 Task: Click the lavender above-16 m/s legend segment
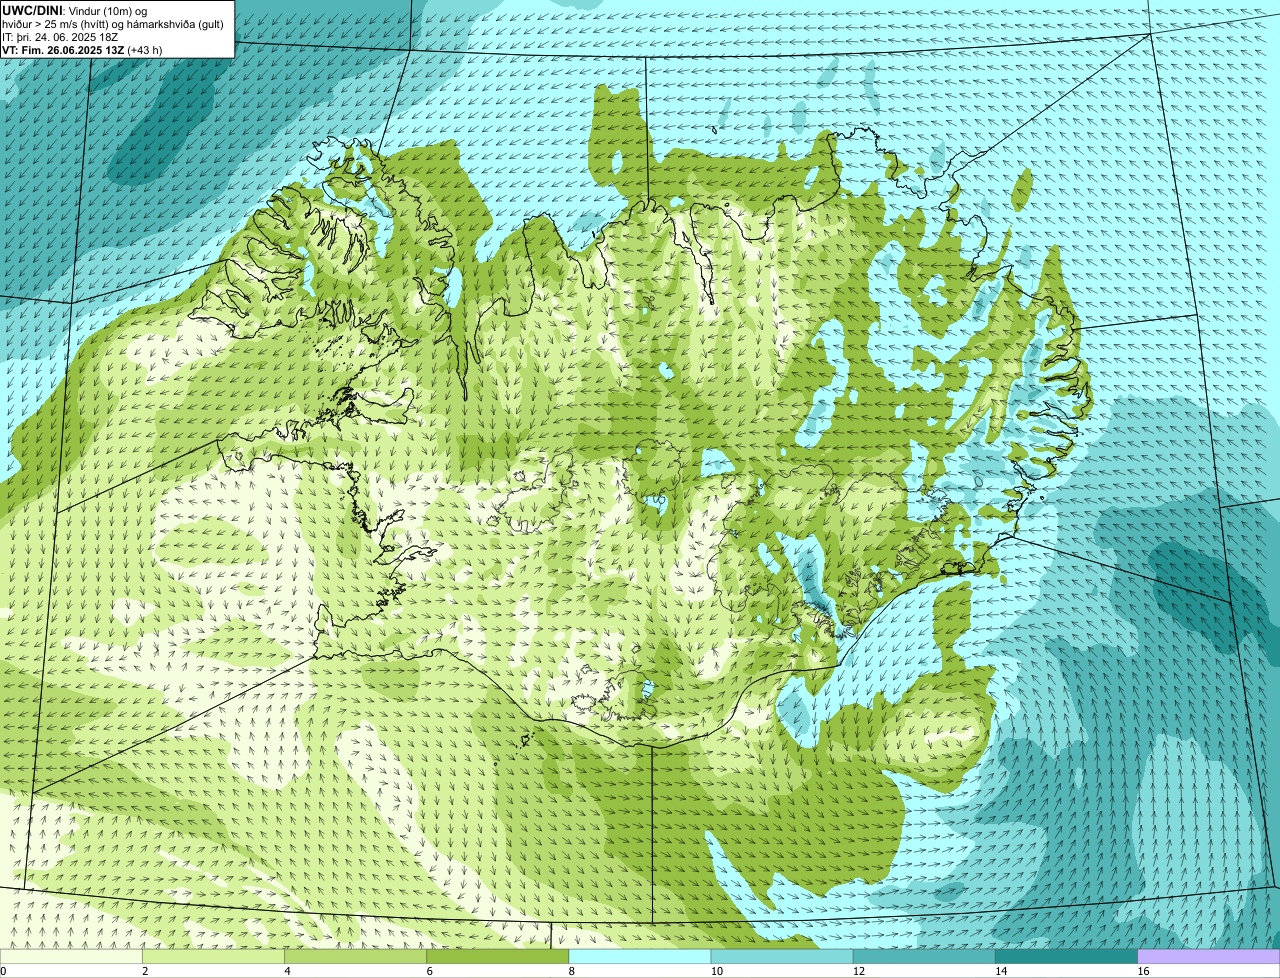tap(1209, 956)
